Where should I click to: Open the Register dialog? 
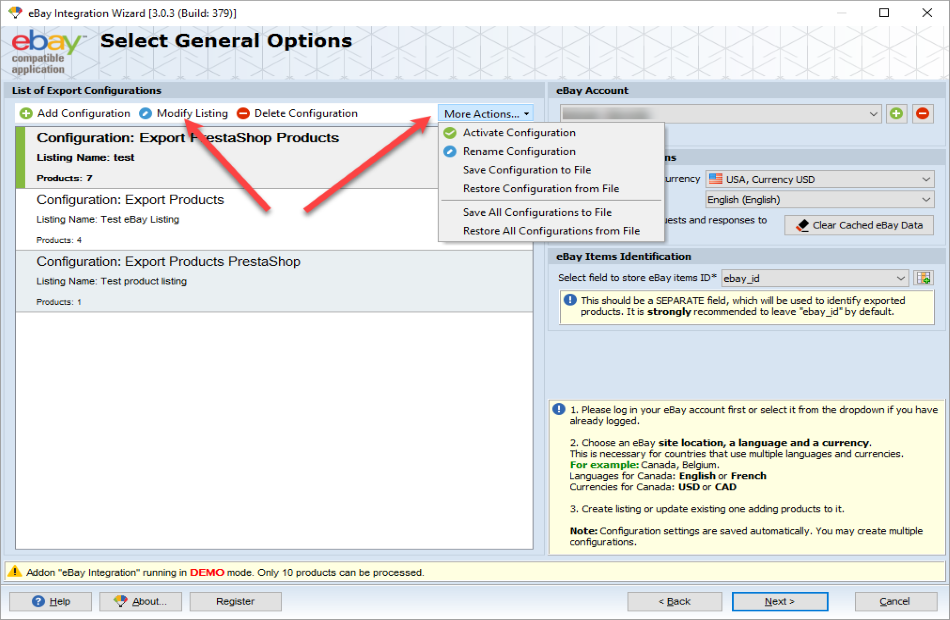click(235, 601)
